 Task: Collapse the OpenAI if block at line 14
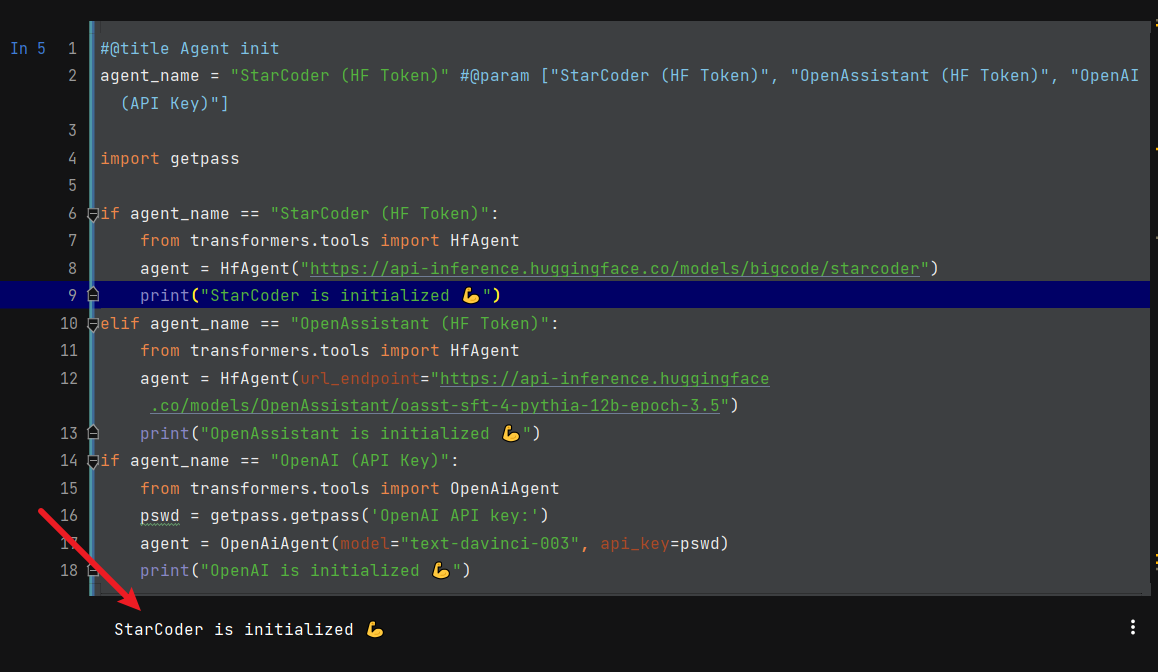[x=93, y=462]
